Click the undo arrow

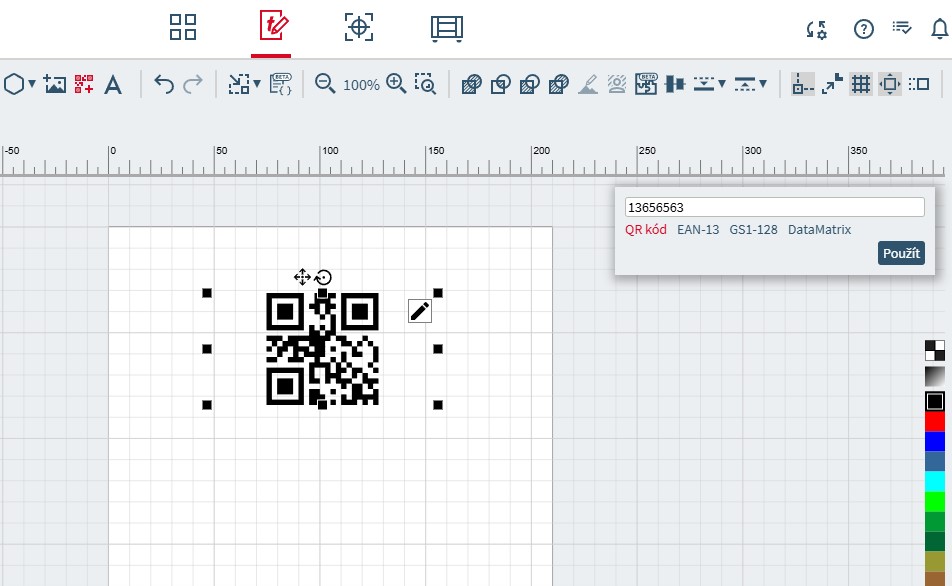tap(164, 85)
